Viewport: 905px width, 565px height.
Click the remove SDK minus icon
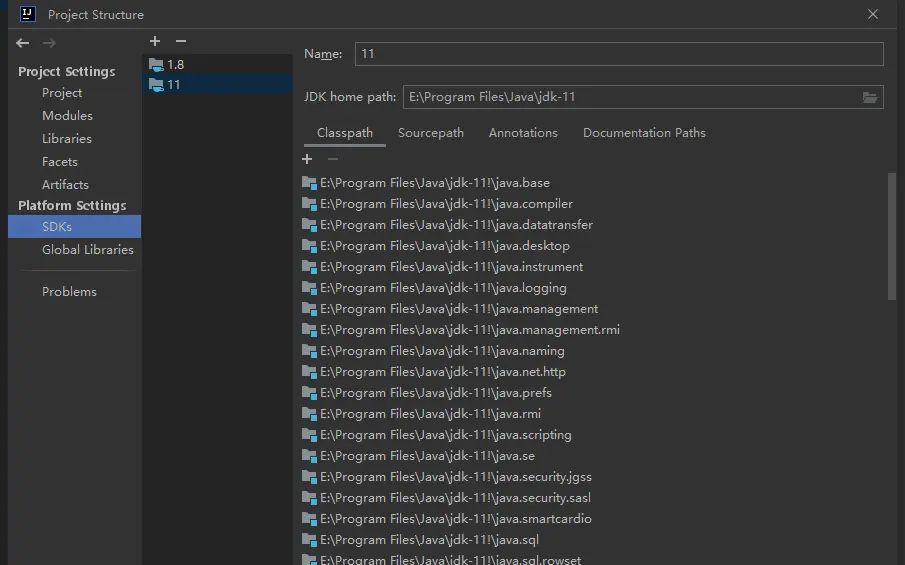180,41
